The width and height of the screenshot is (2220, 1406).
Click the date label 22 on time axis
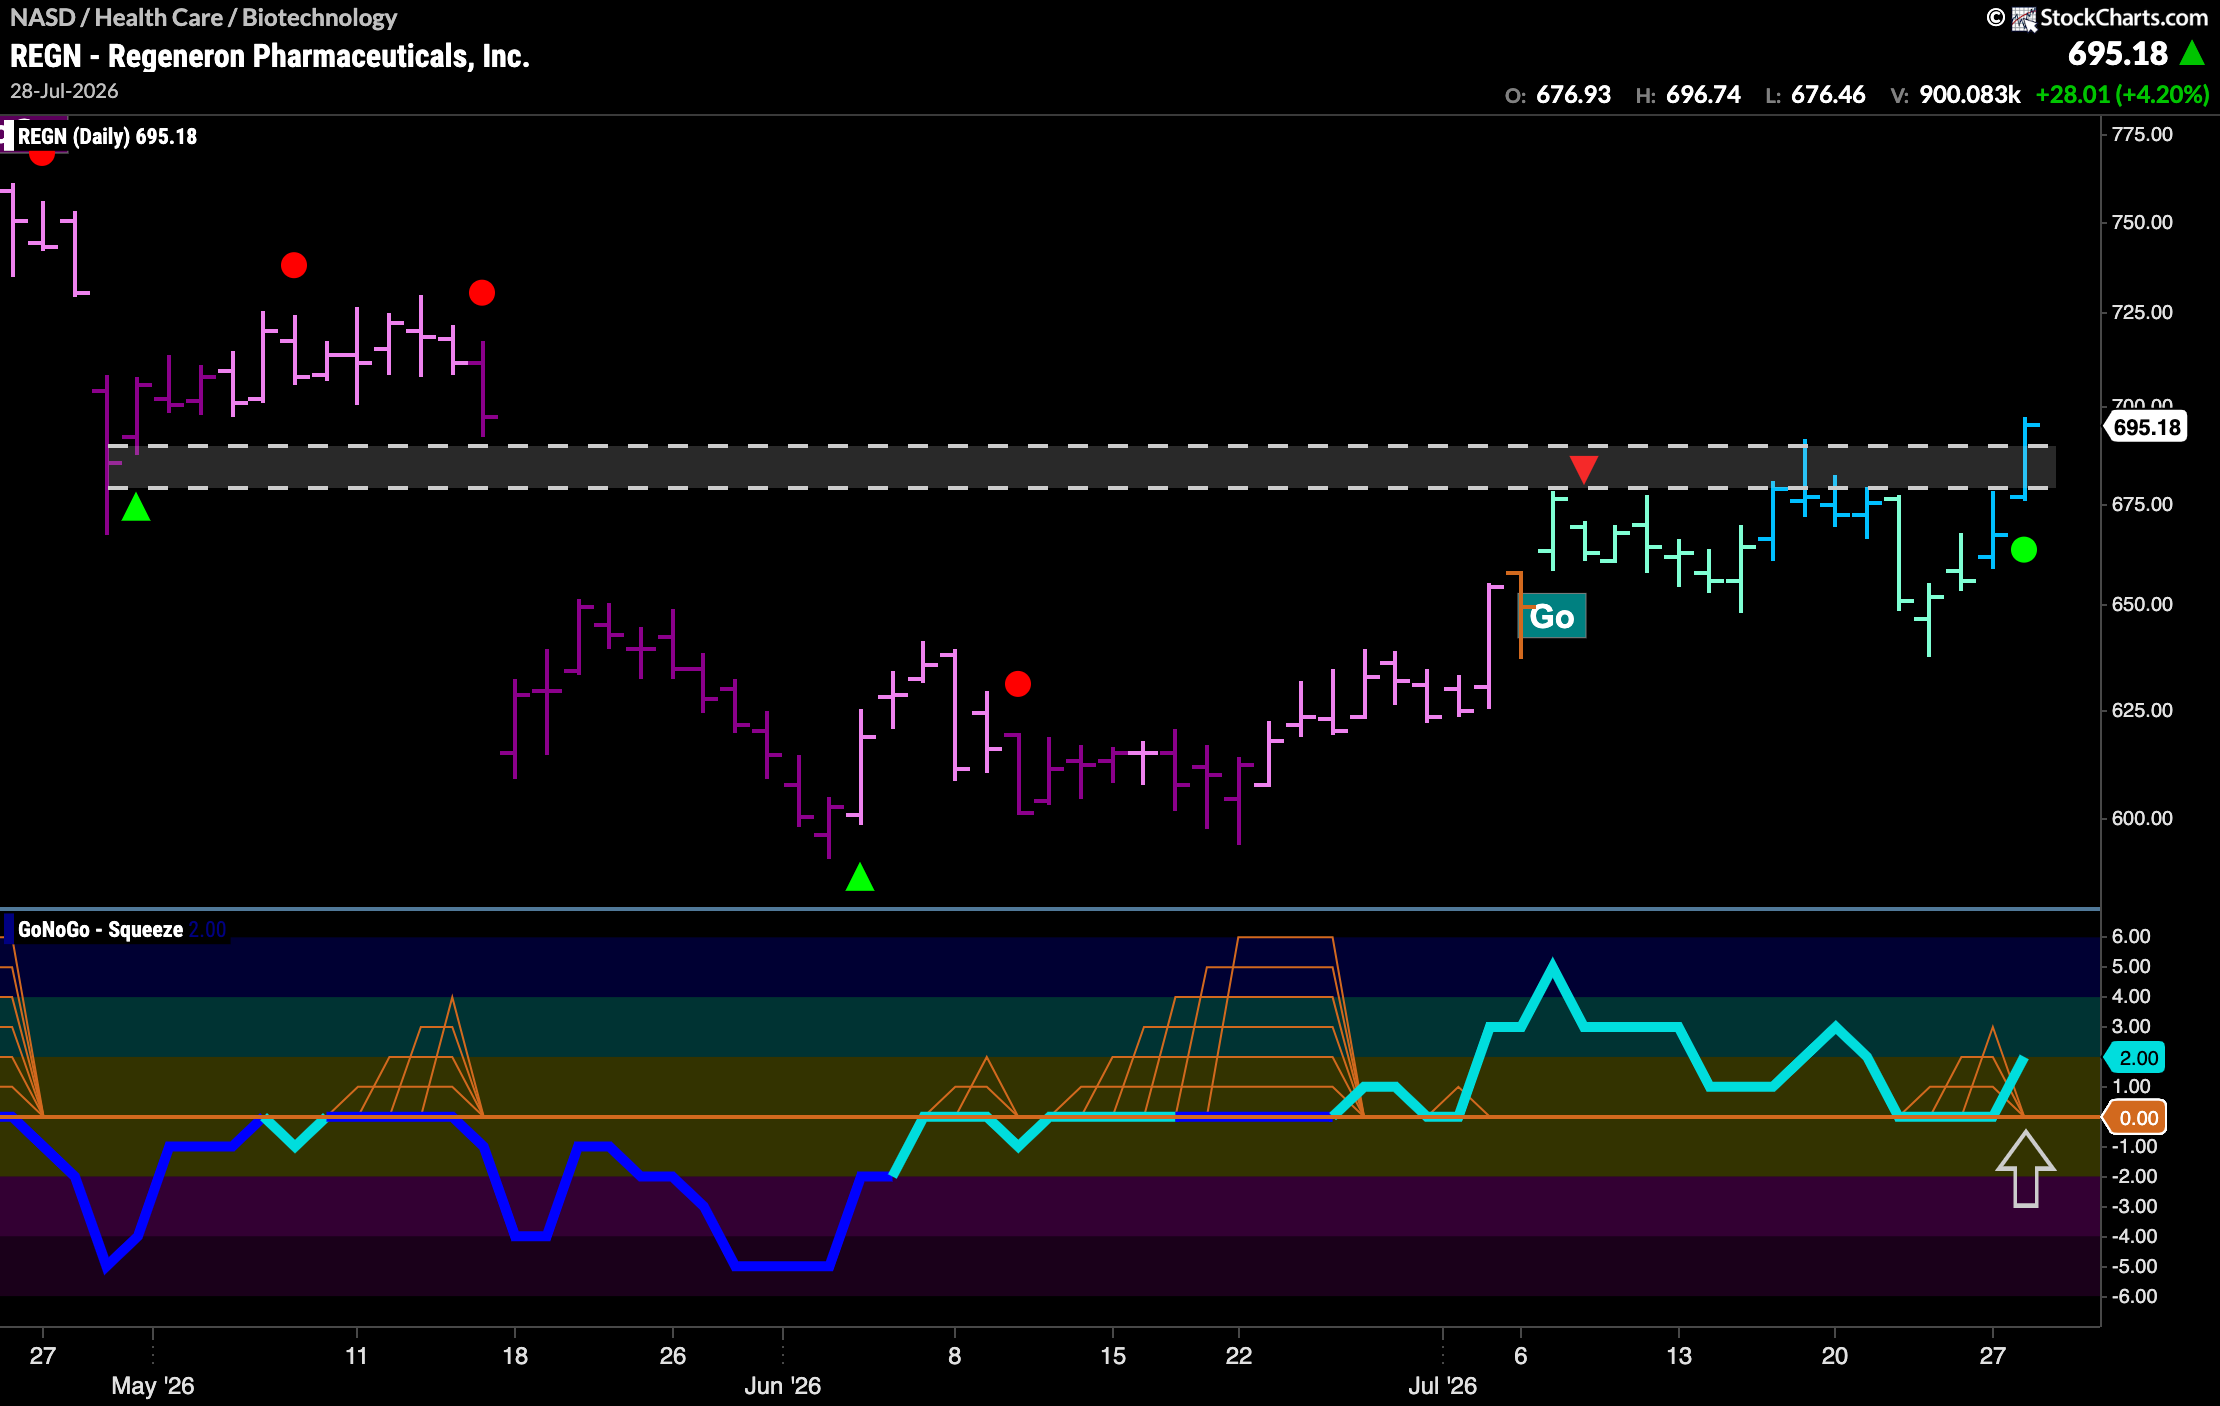tap(1238, 1356)
